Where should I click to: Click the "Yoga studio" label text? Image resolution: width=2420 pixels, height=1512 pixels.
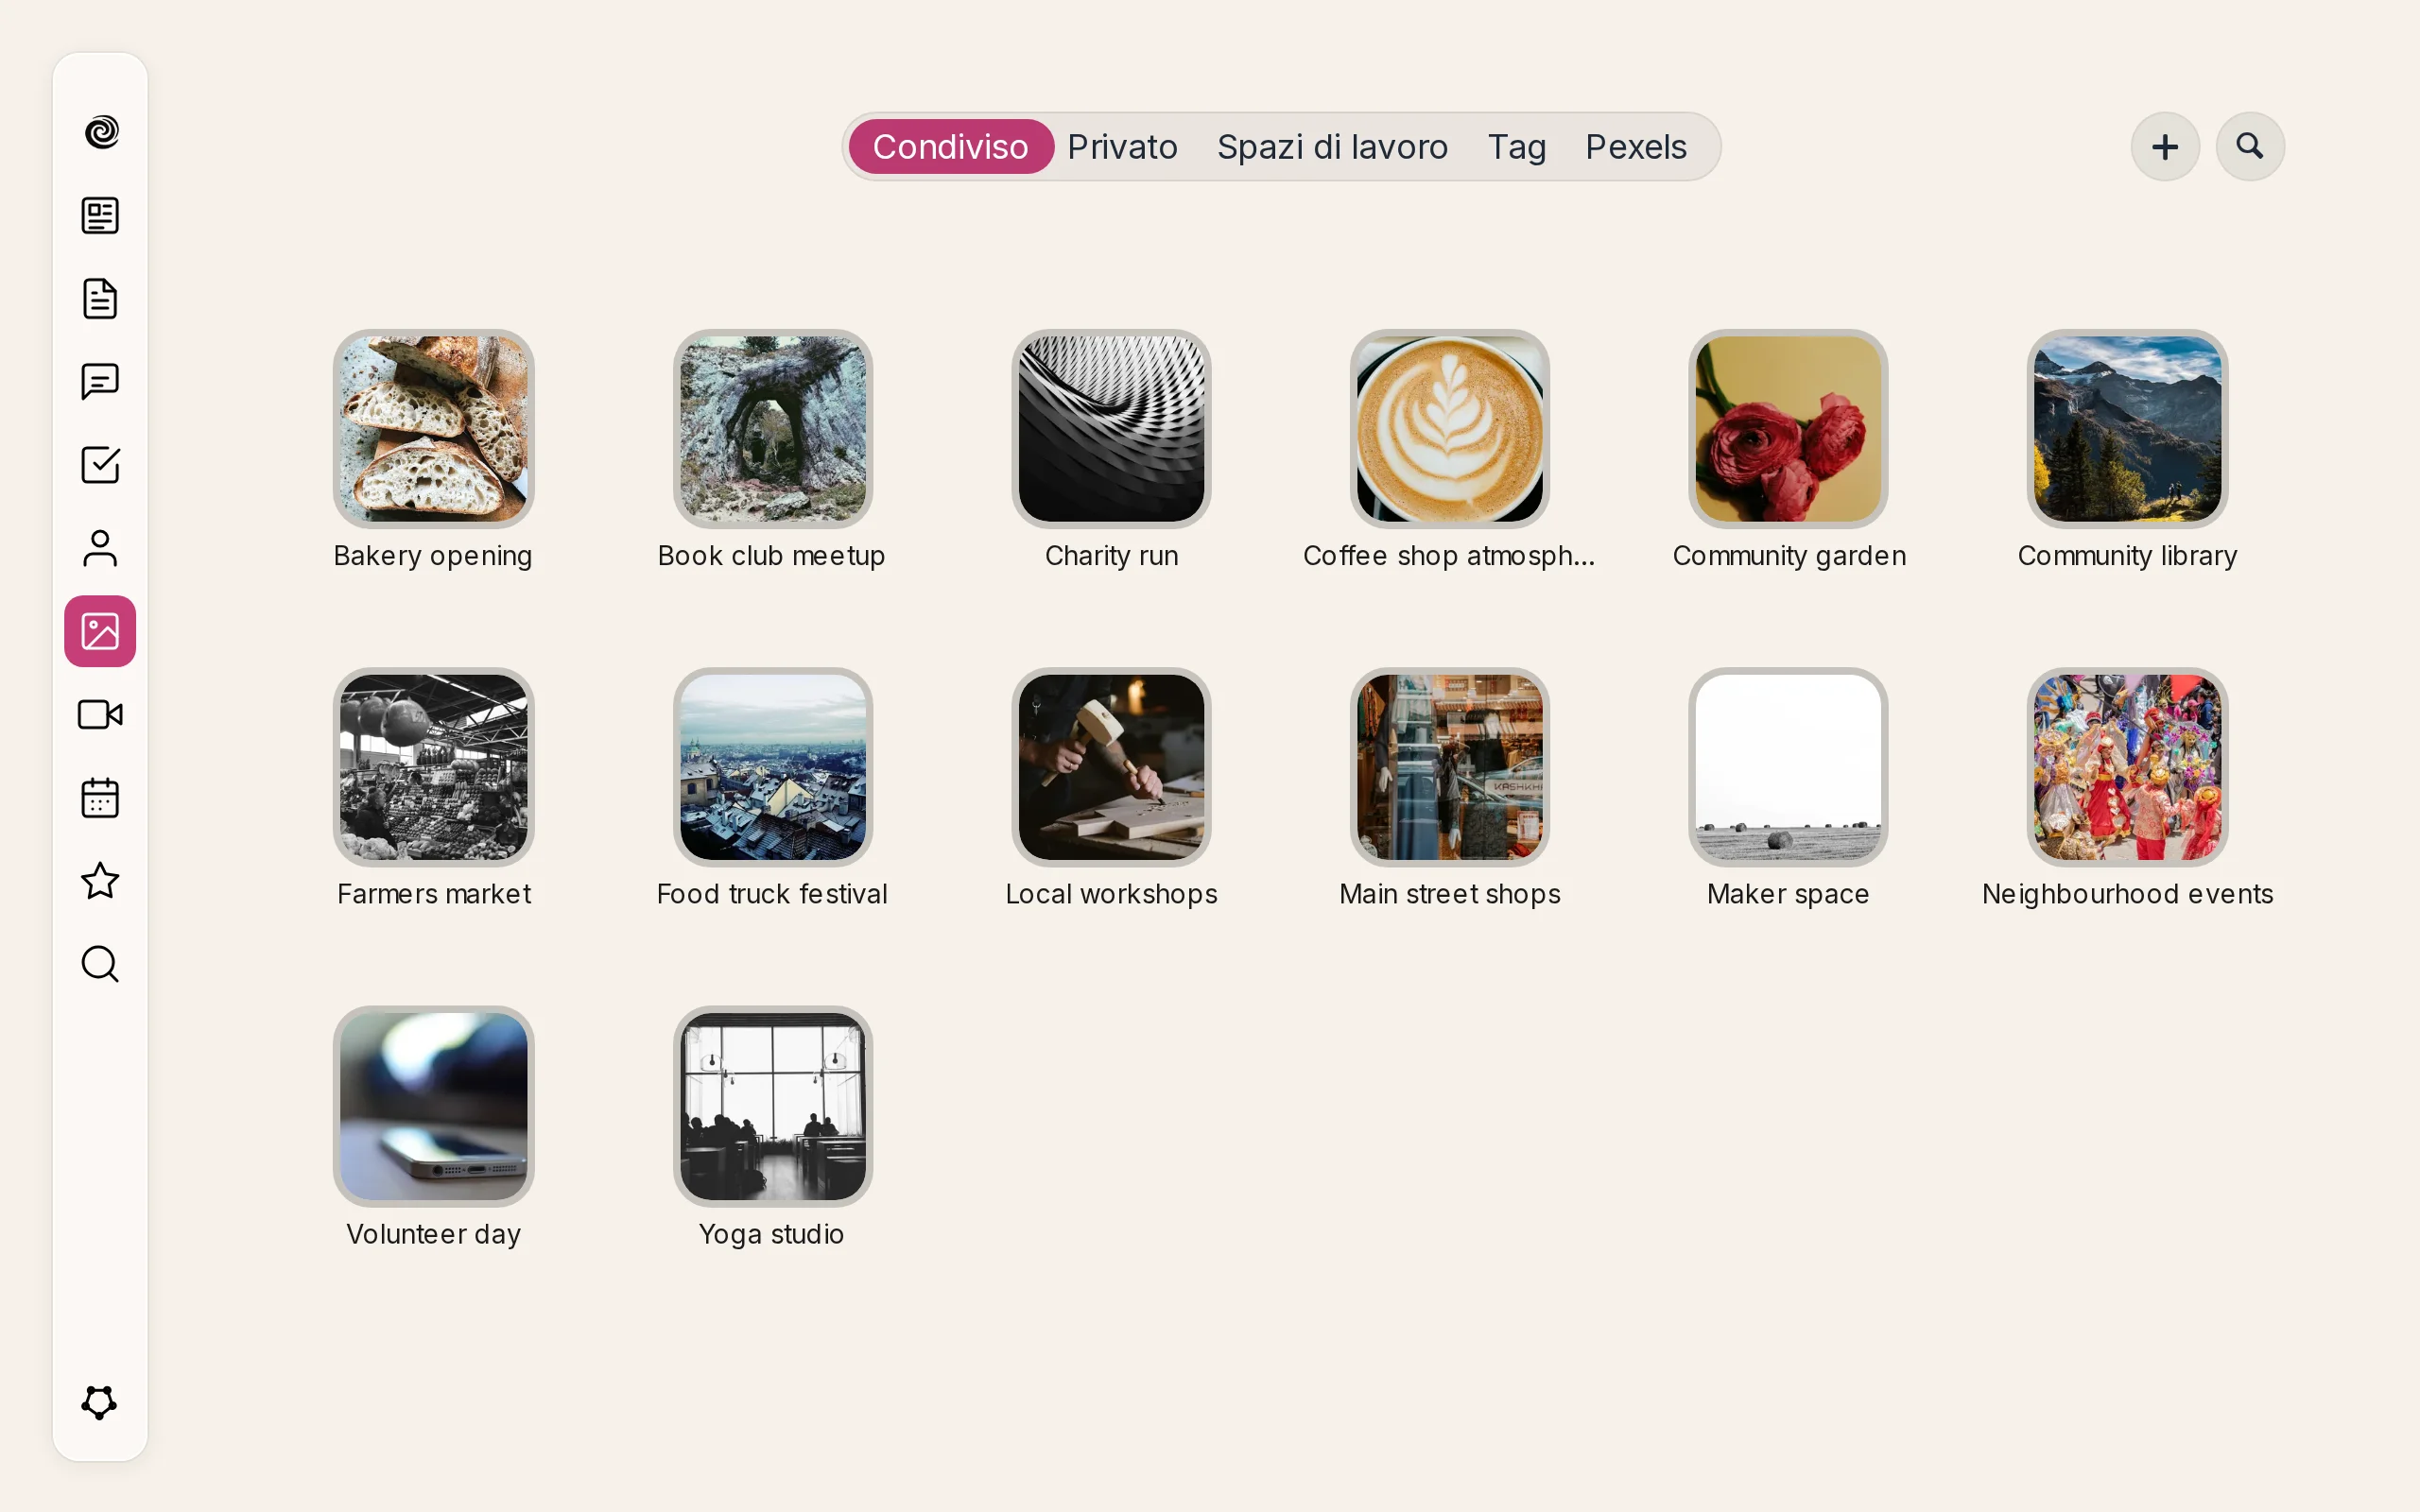(771, 1234)
